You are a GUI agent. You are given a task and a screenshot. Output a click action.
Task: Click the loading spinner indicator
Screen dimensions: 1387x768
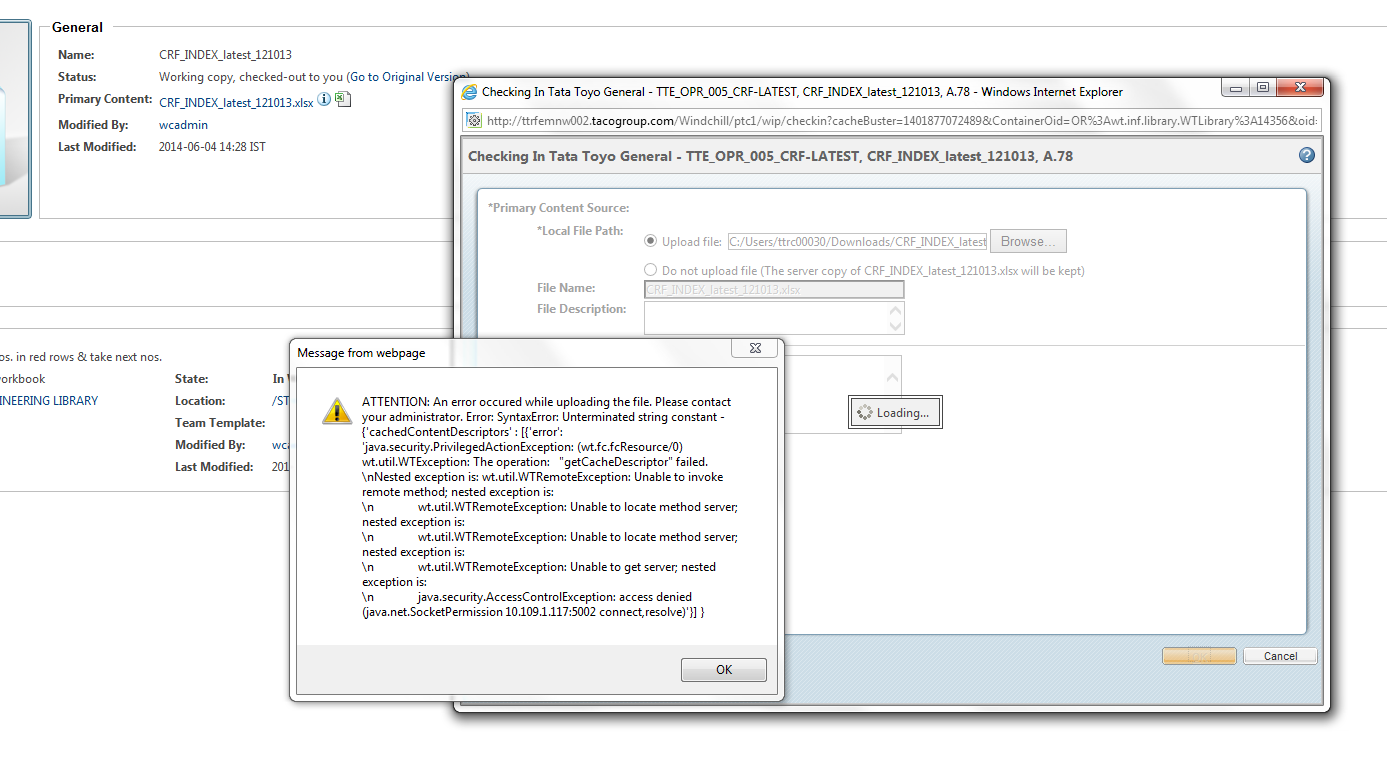point(864,412)
